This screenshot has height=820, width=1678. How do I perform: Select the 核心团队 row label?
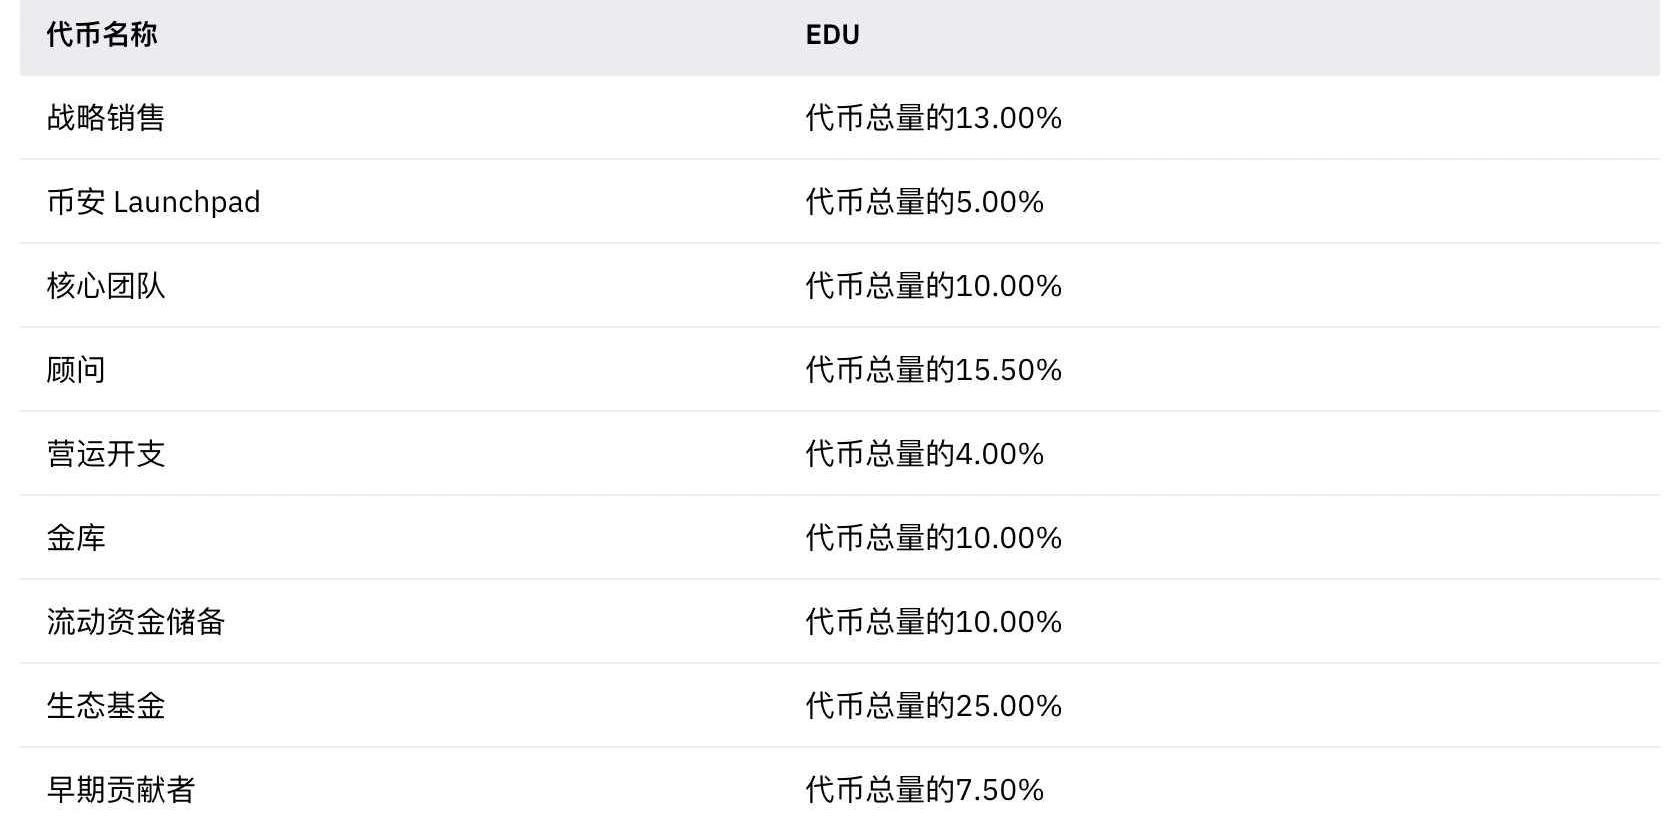[106, 286]
